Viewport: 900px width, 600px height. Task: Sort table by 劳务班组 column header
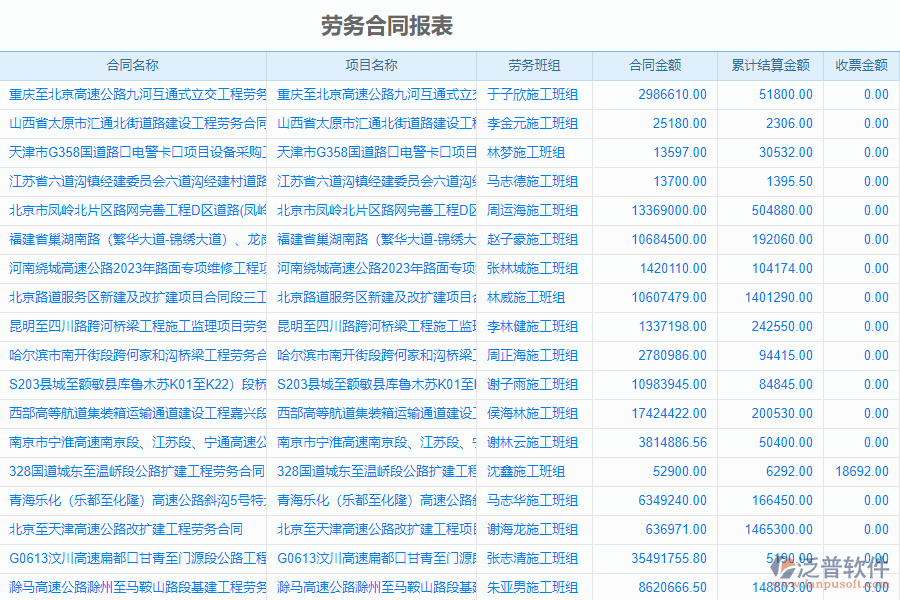[x=533, y=65]
